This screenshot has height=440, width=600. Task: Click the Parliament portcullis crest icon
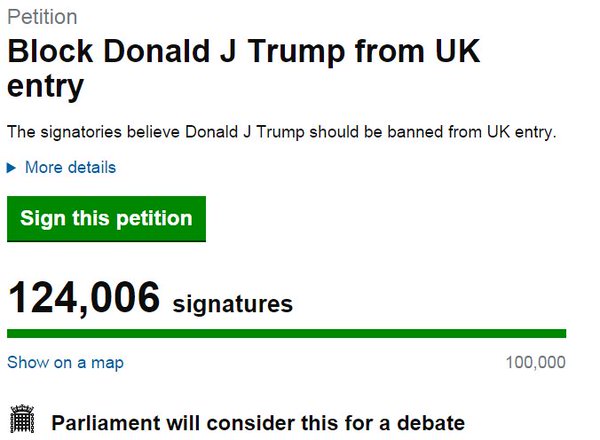tap(22, 420)
